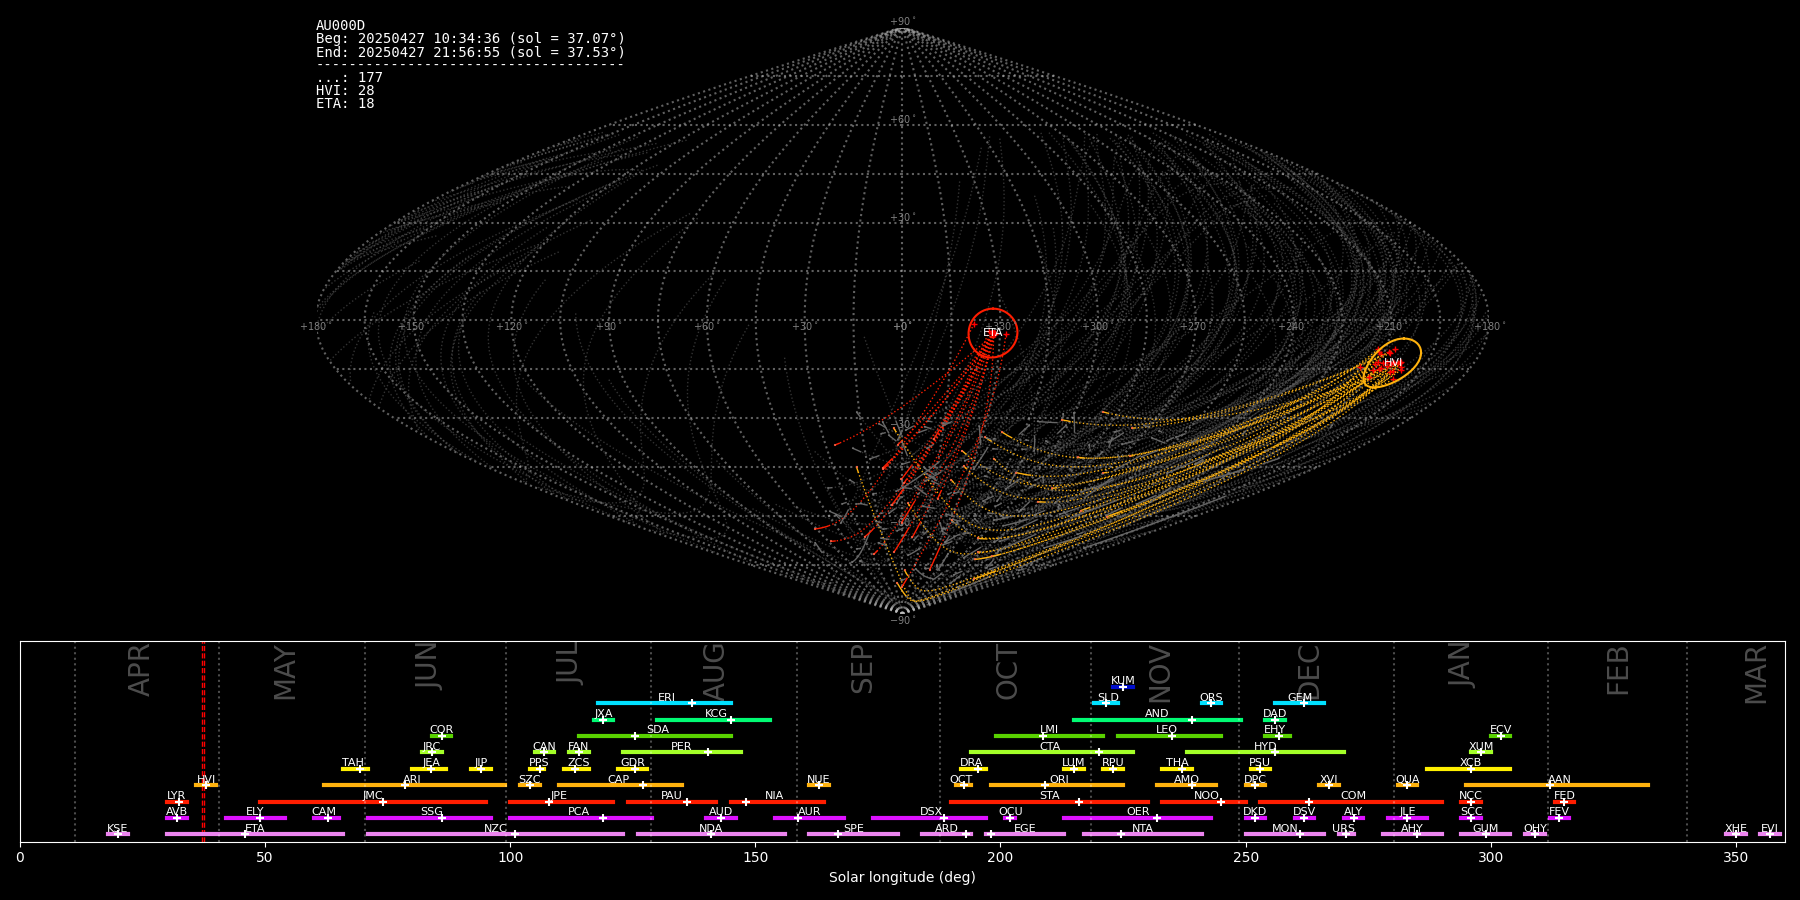Select the AND shower bar in the timeline
Image resolution: width=1800 pixels, height=900 pixels.
[1157, 719]
